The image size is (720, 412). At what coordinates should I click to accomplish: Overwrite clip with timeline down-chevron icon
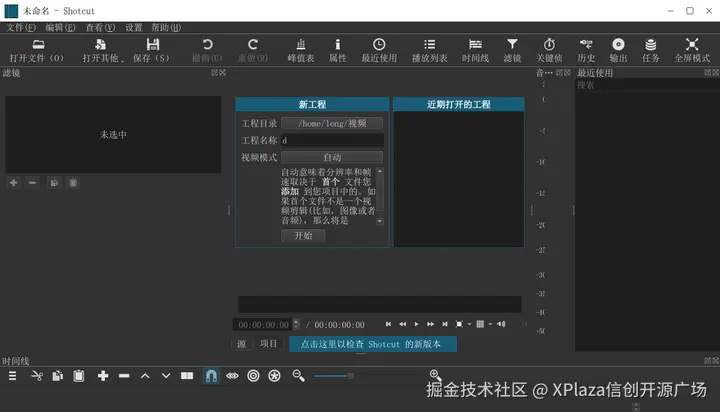(166, 376)
